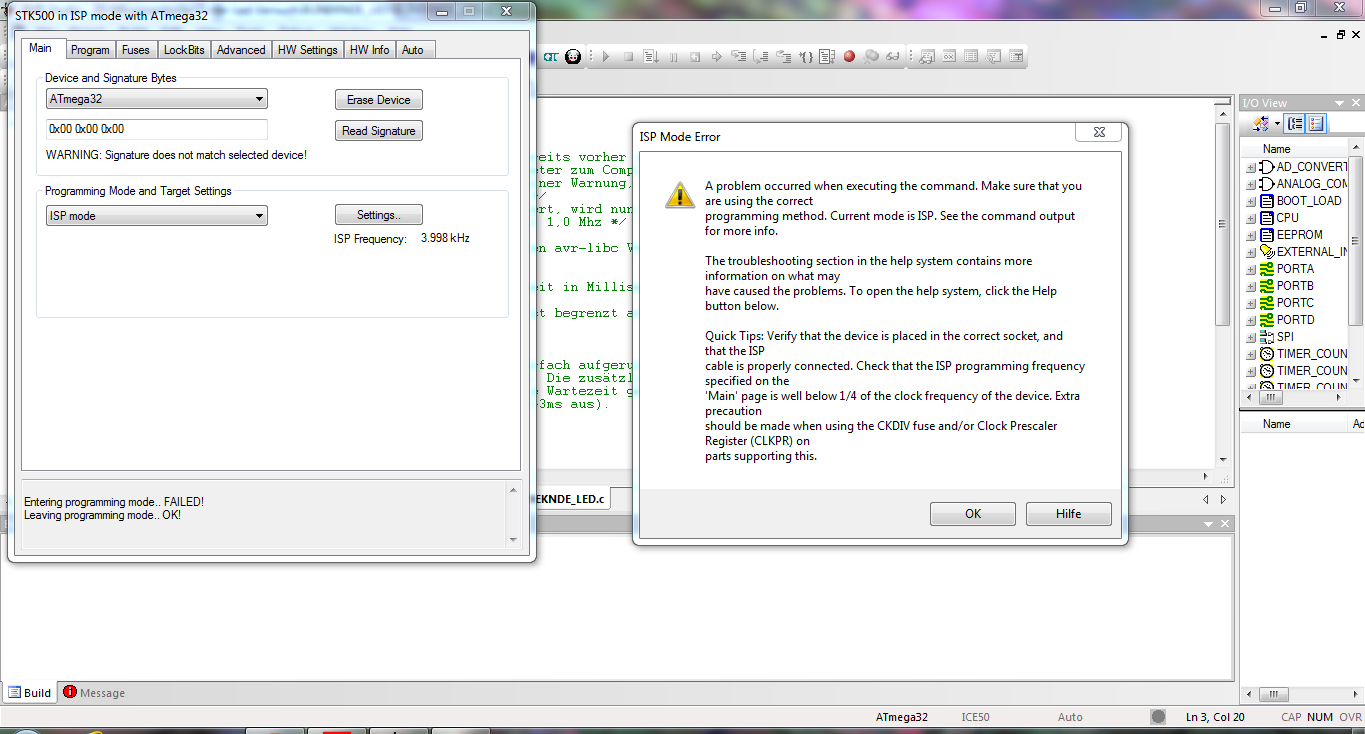The height and width of the screenshot is (734, 1365).
Task: Switch to the Auto tab
Action: [x=413, y=50]
